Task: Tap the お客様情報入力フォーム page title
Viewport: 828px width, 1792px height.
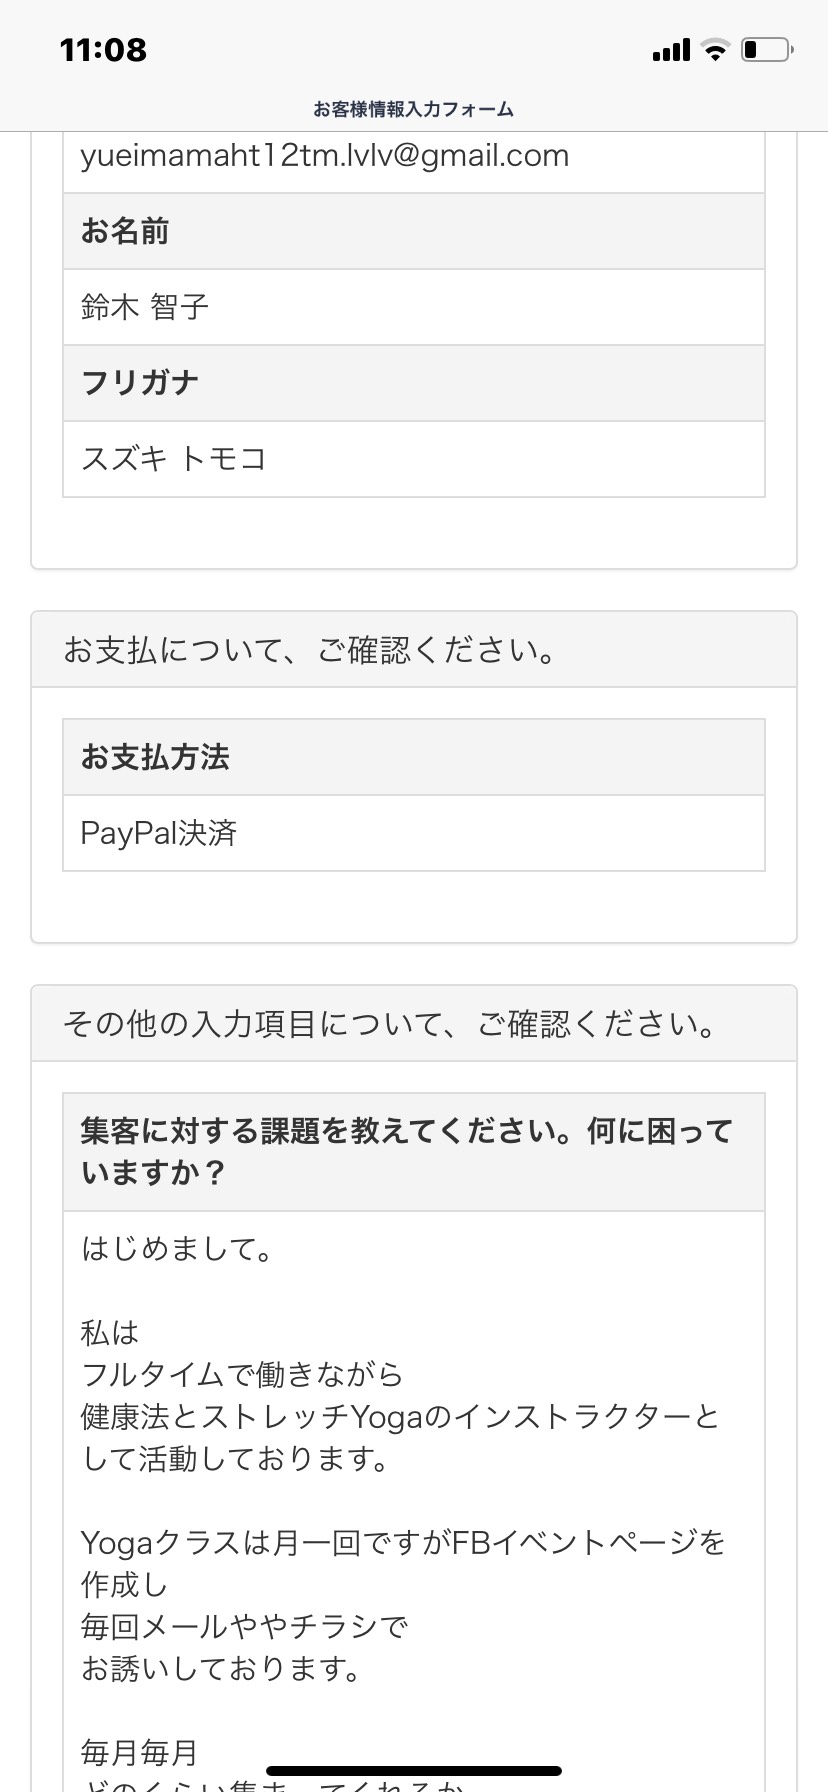Action: tap(413, 109)
